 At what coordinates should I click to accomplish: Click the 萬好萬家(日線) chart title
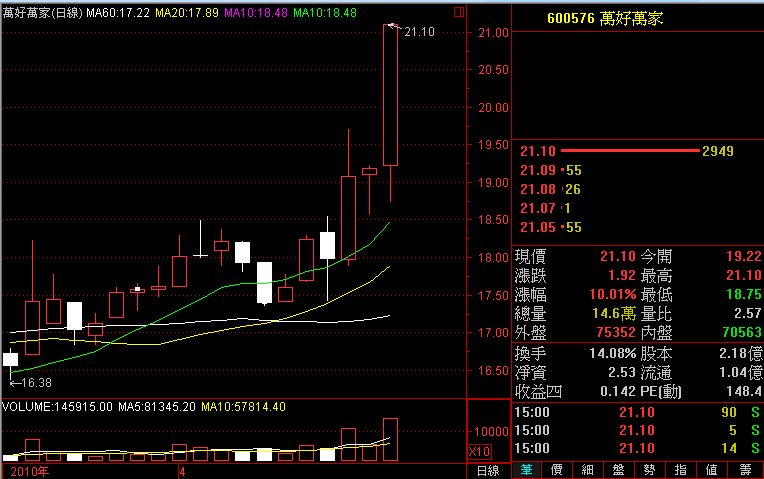[x=42, y=13]
